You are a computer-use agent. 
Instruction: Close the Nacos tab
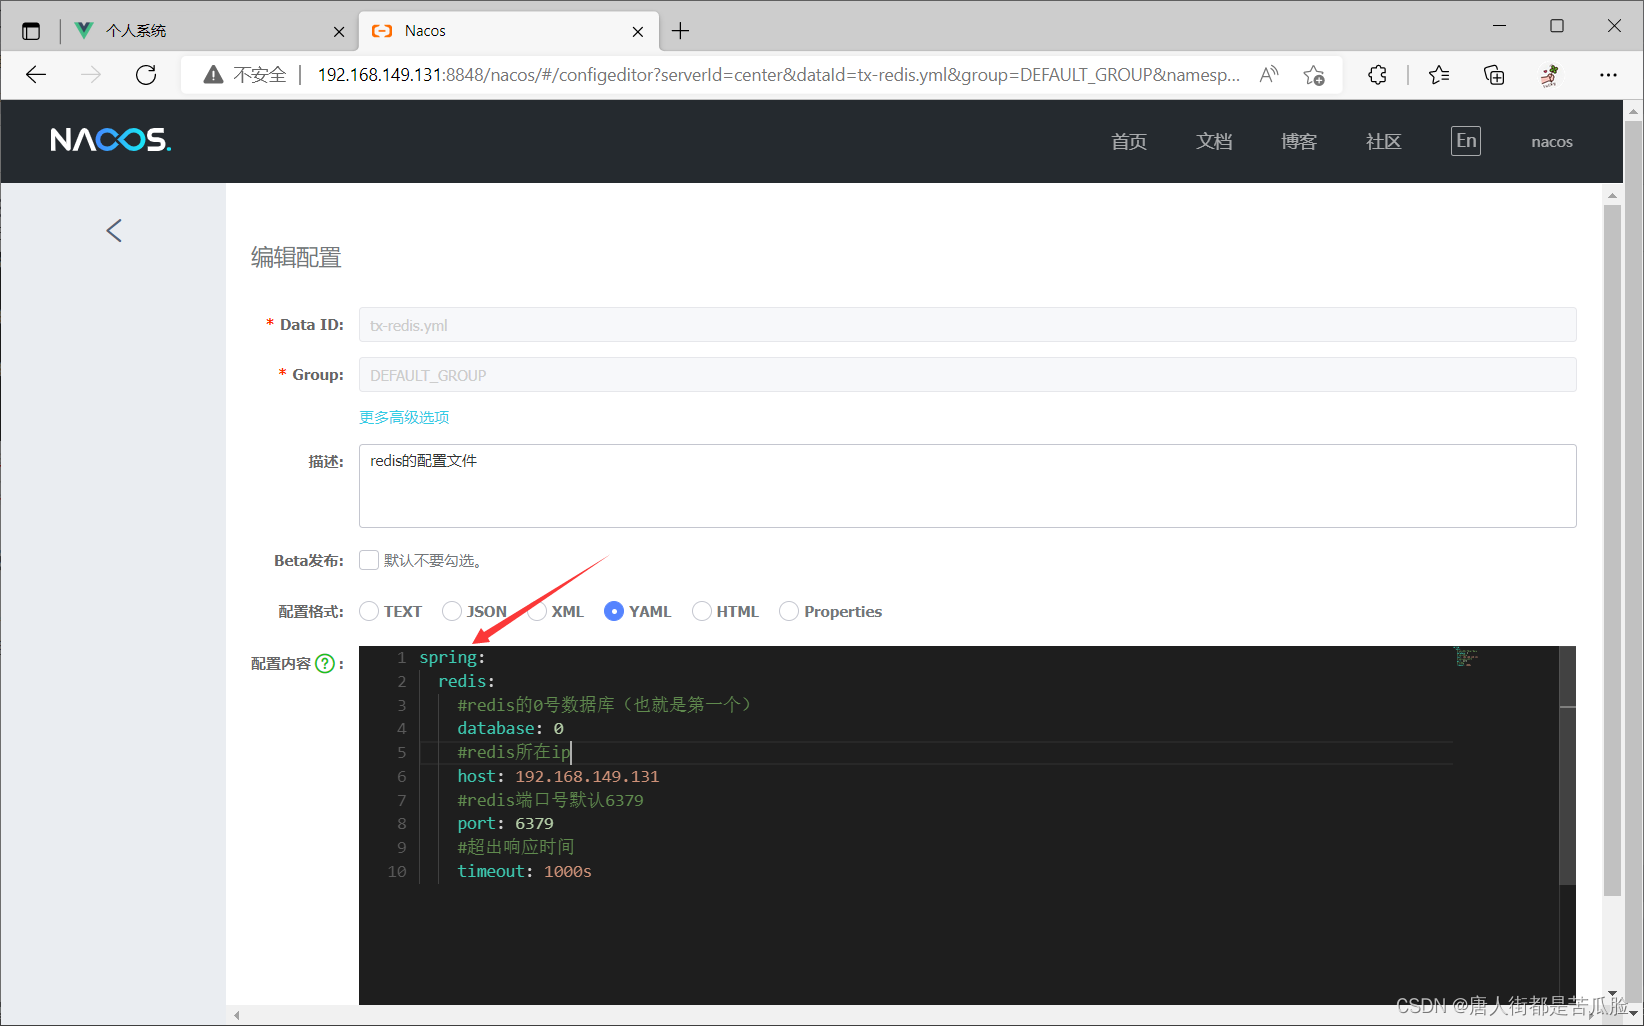(x=638, y=31)
